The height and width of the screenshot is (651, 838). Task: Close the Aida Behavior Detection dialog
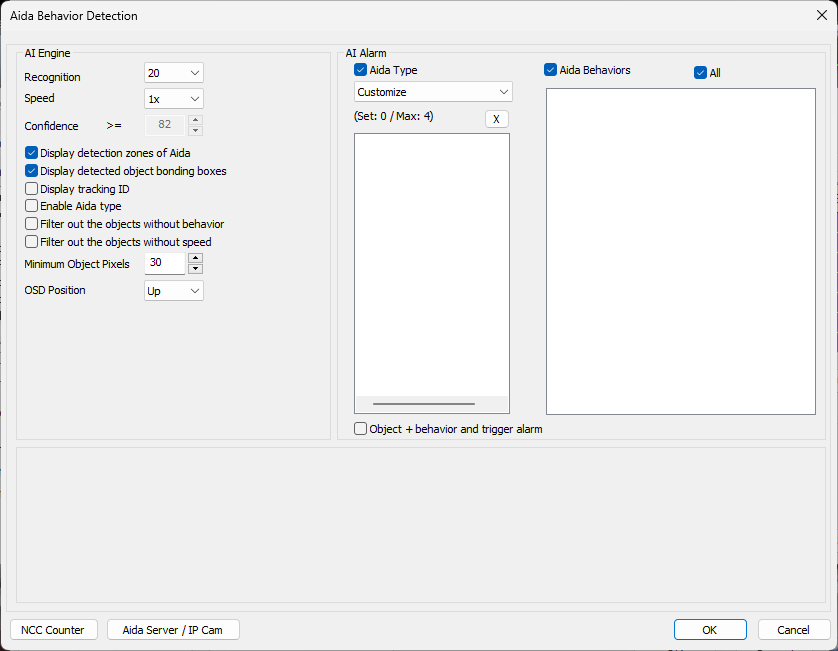822,16
